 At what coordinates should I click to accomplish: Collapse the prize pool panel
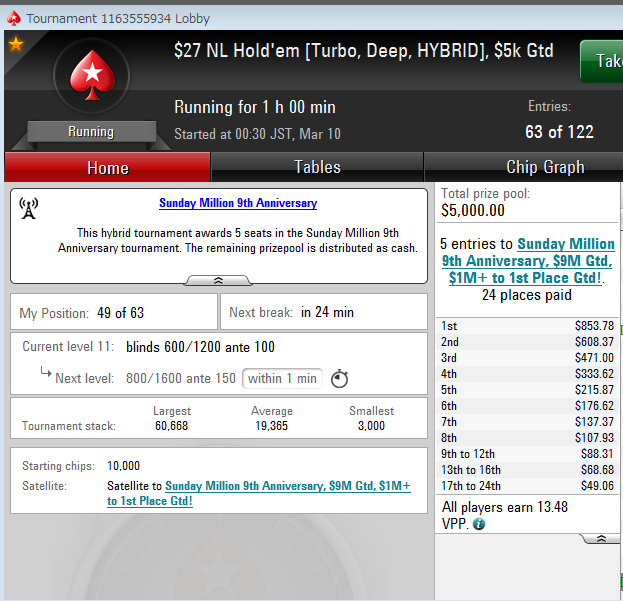601,539
